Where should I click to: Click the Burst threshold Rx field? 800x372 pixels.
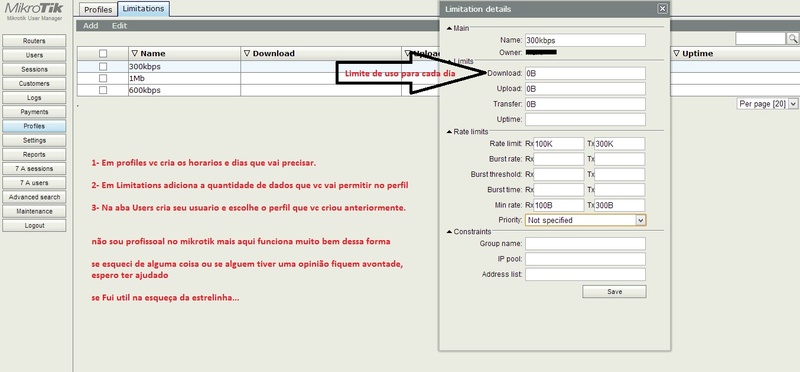[559, 175]
